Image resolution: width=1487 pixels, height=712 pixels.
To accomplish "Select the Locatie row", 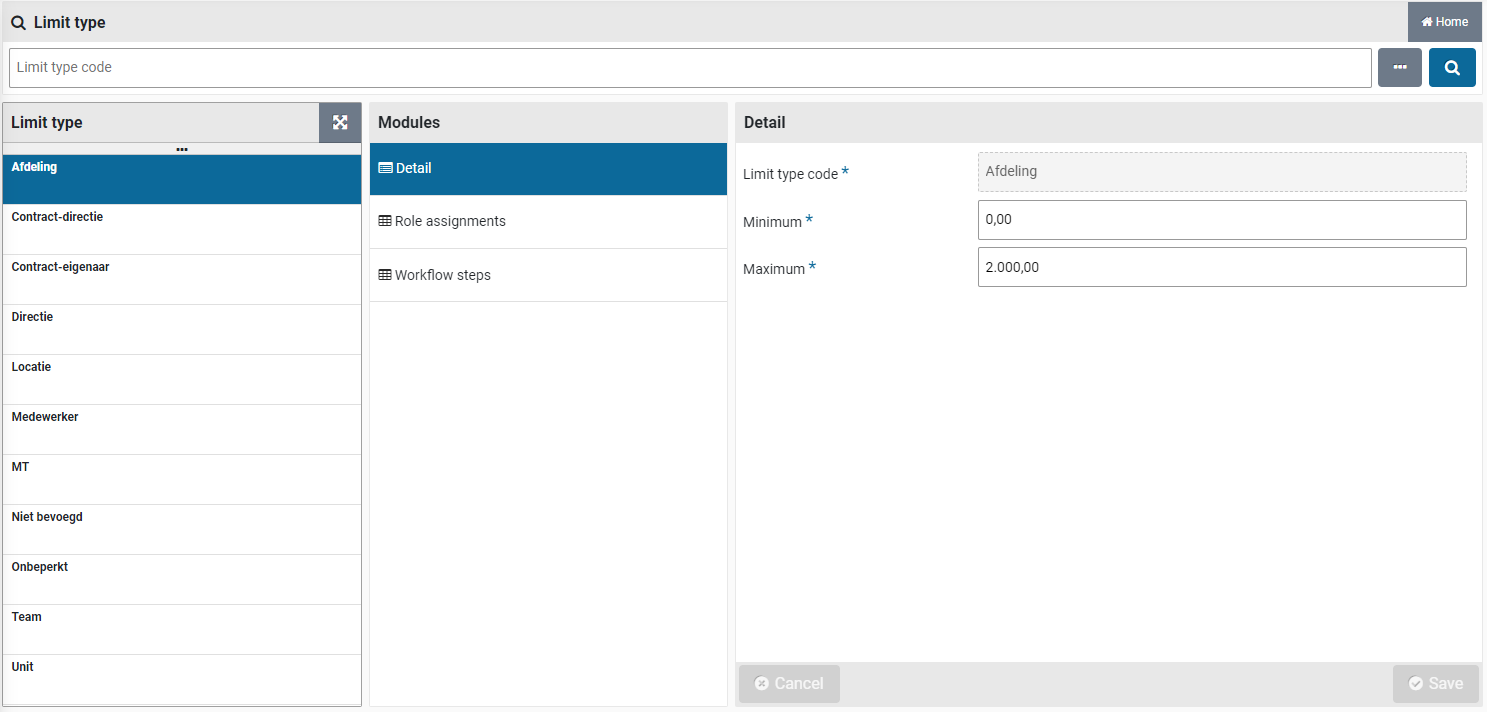I will 181,379.
